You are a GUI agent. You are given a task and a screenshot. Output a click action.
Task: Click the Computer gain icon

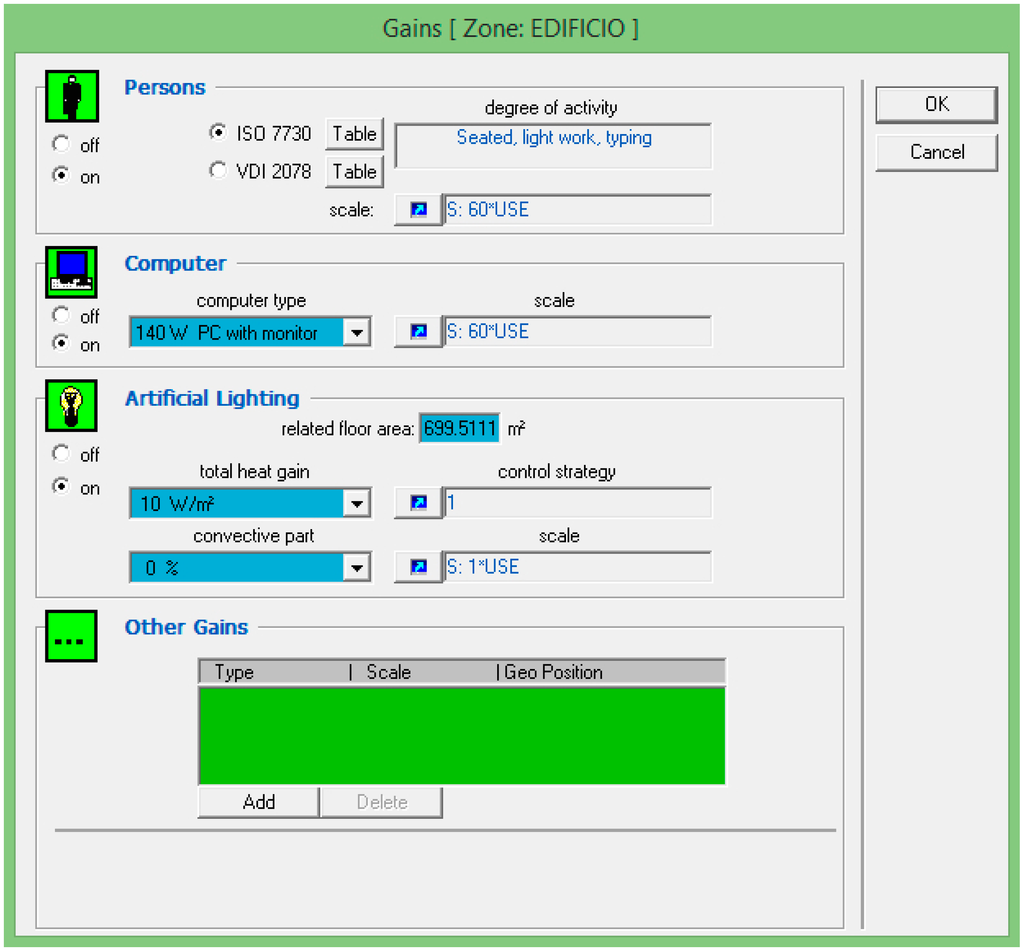(71, 272)
